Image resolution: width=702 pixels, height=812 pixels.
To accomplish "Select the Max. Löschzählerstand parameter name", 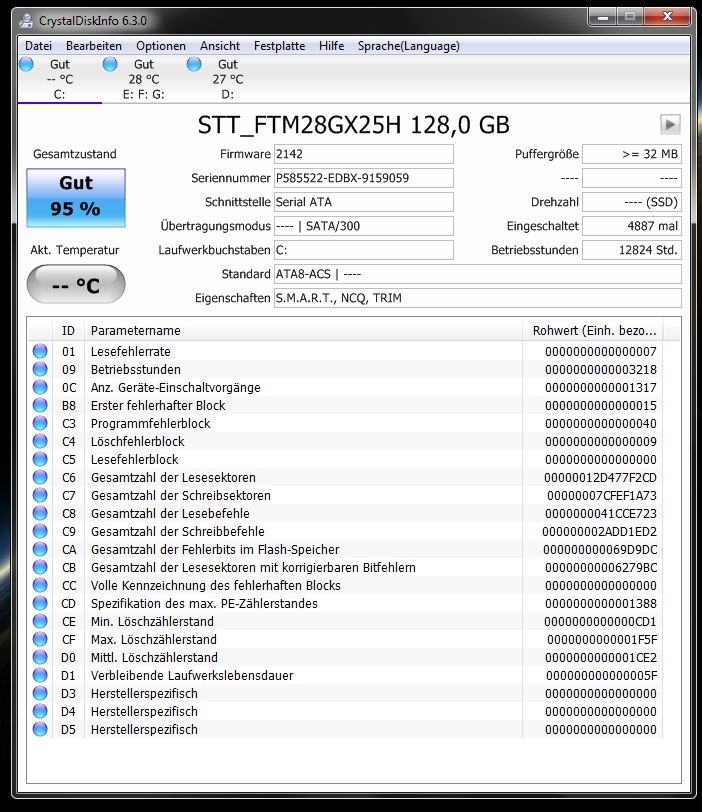I will coord(154,640).
